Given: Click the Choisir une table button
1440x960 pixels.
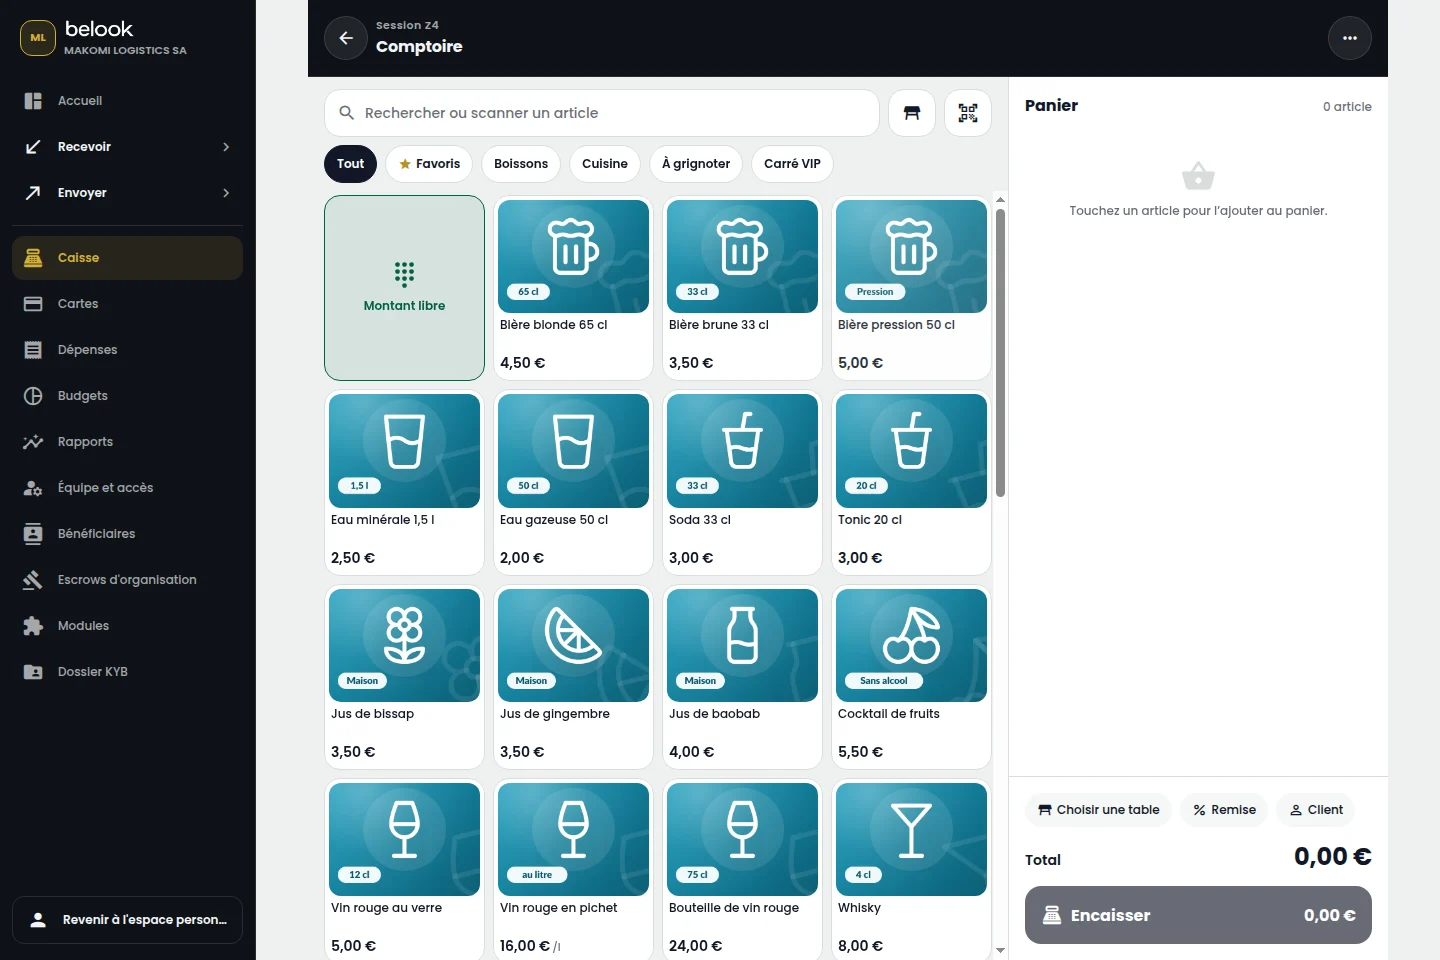Looking at the screenshot, I should pos(1098,810).
